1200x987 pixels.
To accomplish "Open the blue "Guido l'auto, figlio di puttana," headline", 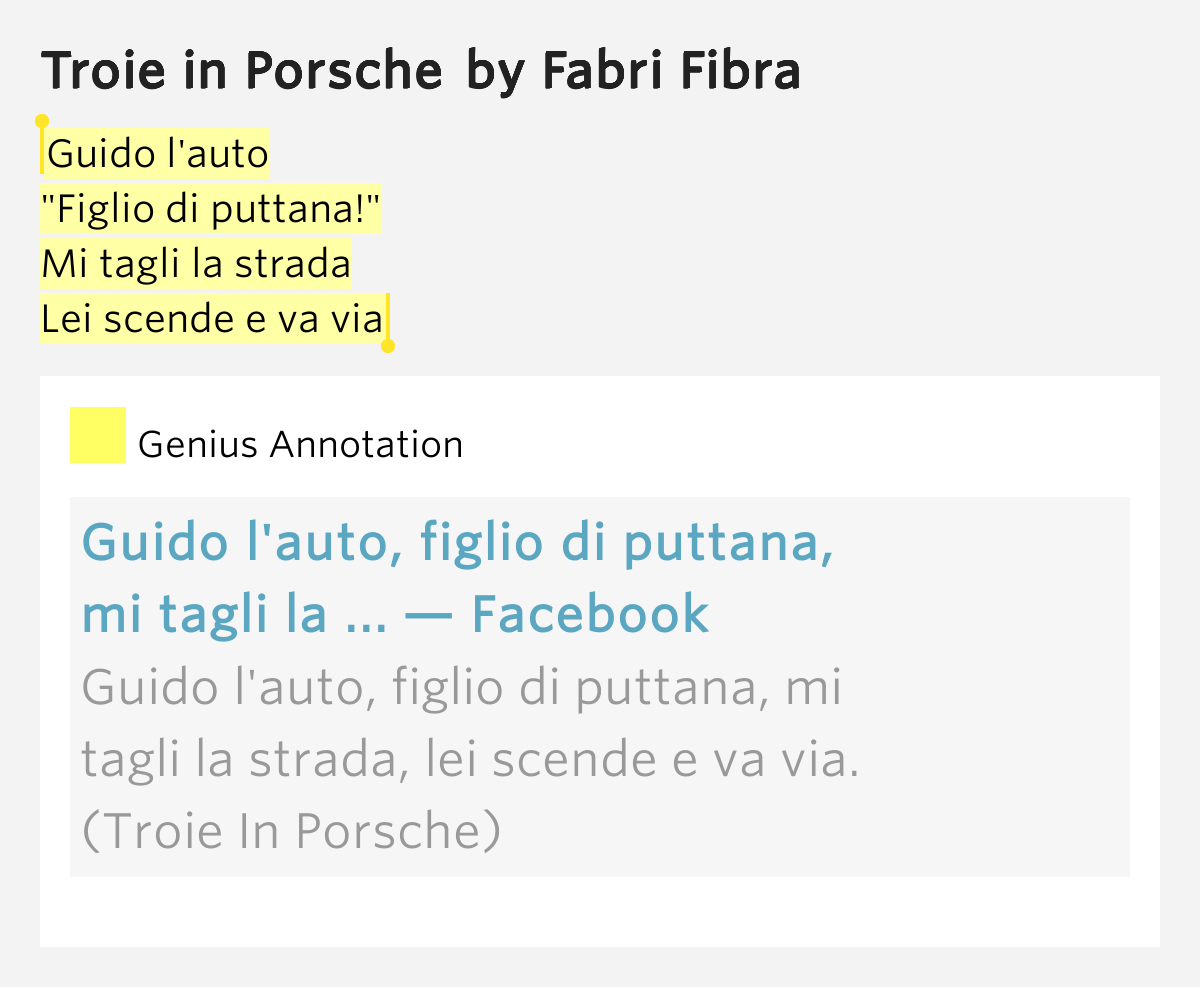I will tap(458, 542).
